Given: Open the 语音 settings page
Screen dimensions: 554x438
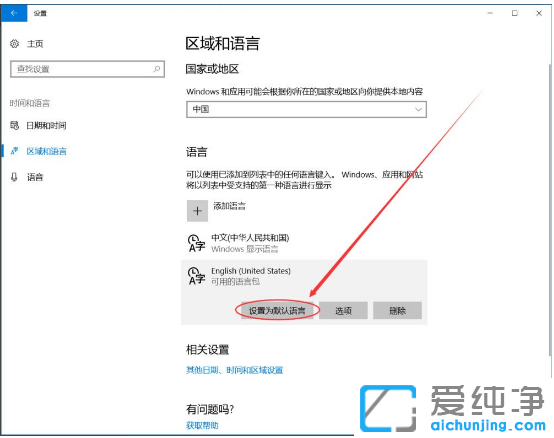Looking at the screenshot, I should click(x=35, y=177).
